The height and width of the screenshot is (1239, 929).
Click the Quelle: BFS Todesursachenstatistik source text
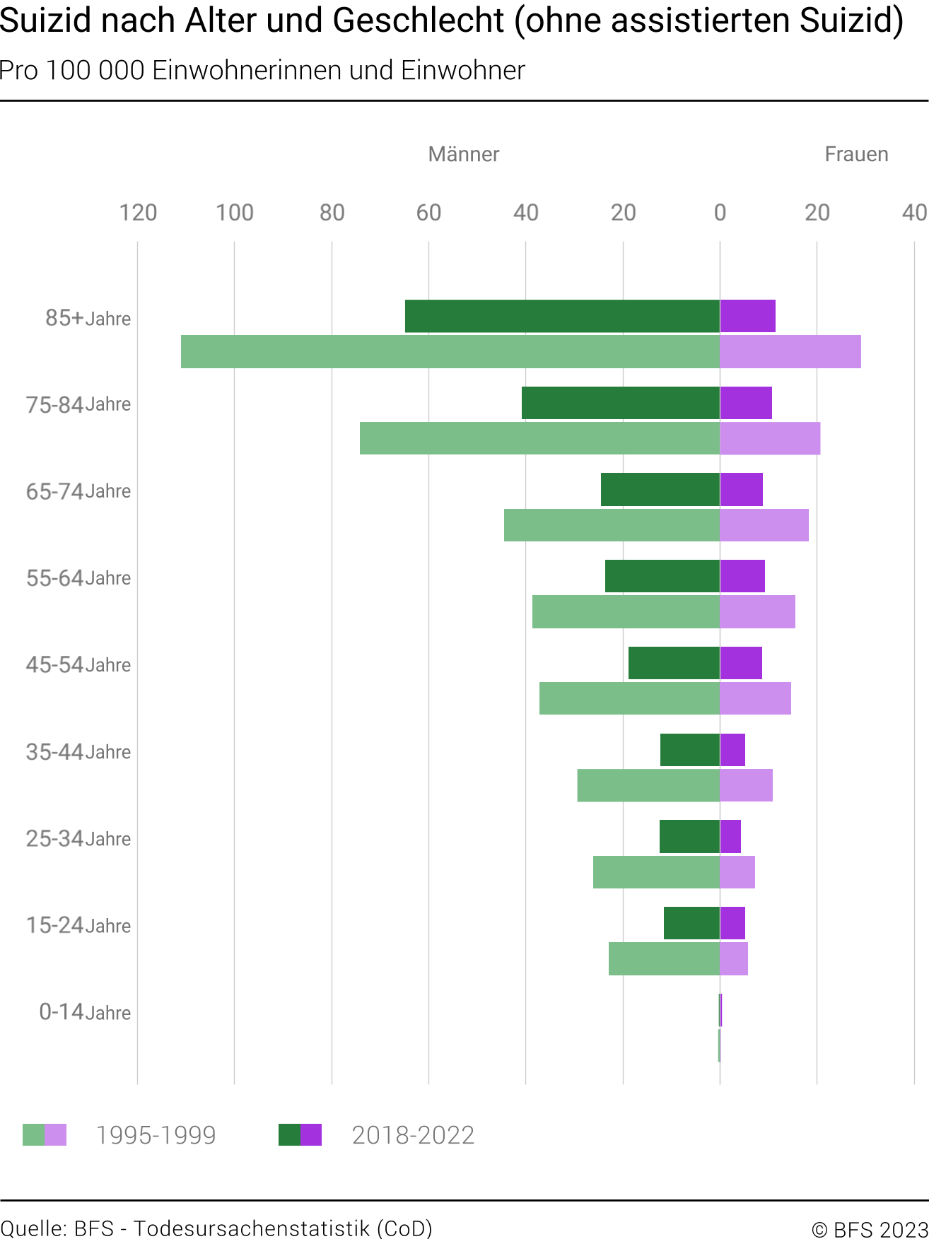point(216,1228)
